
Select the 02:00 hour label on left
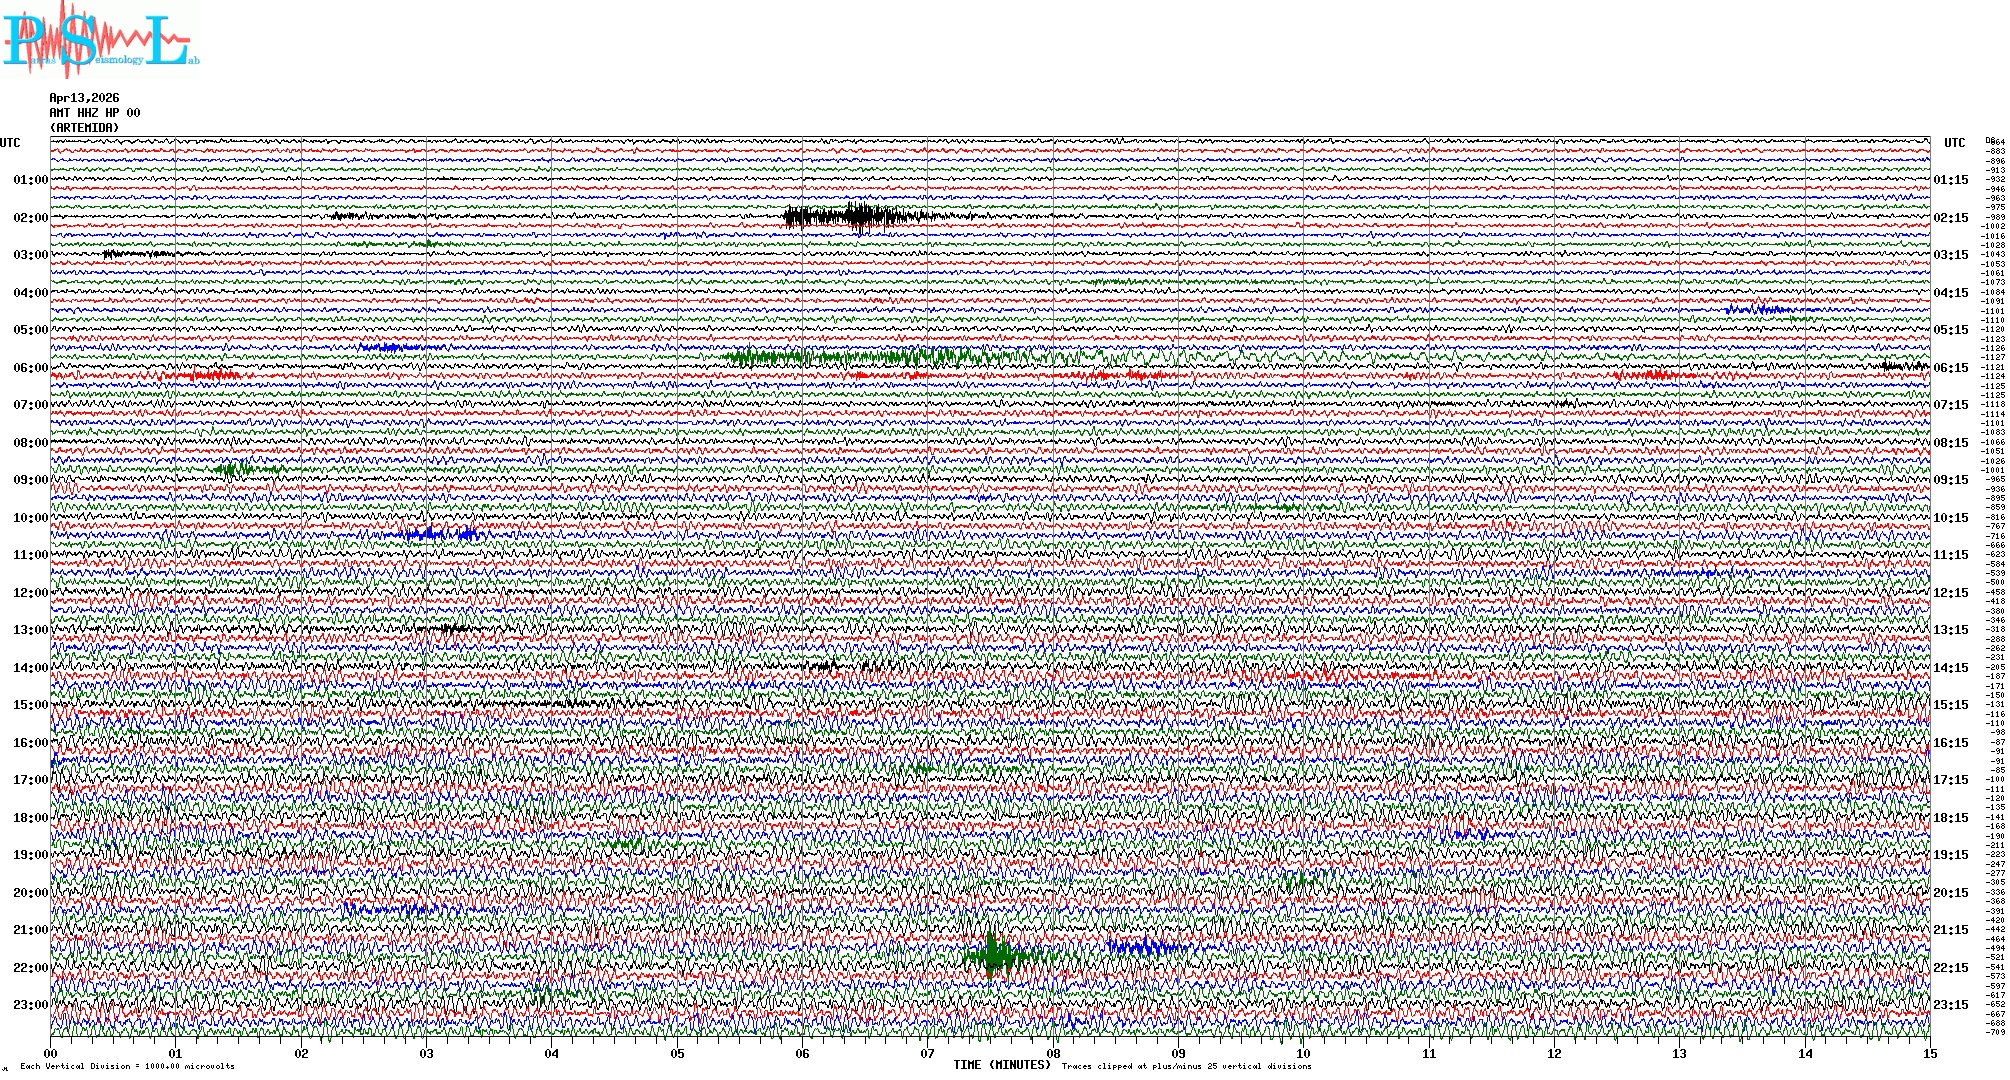pyautogui.click(x=30, y=218)
